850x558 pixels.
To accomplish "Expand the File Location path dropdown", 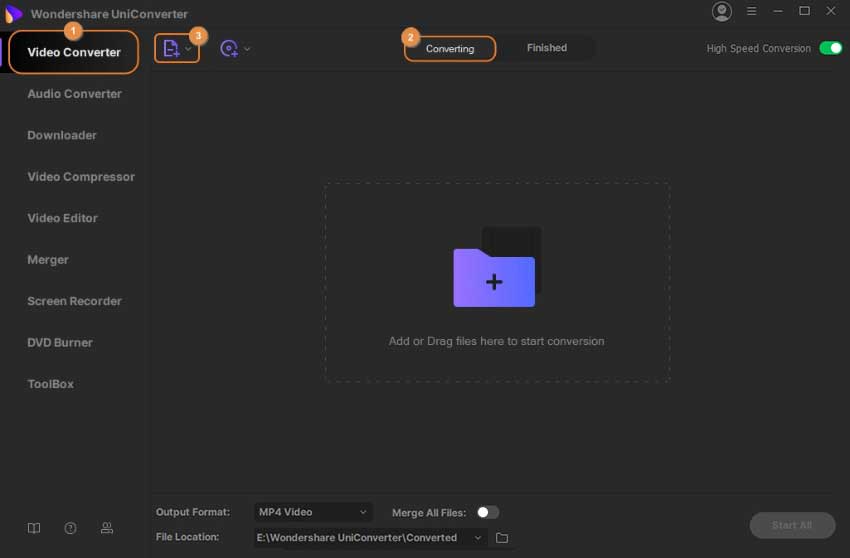I will click(478, 537).
